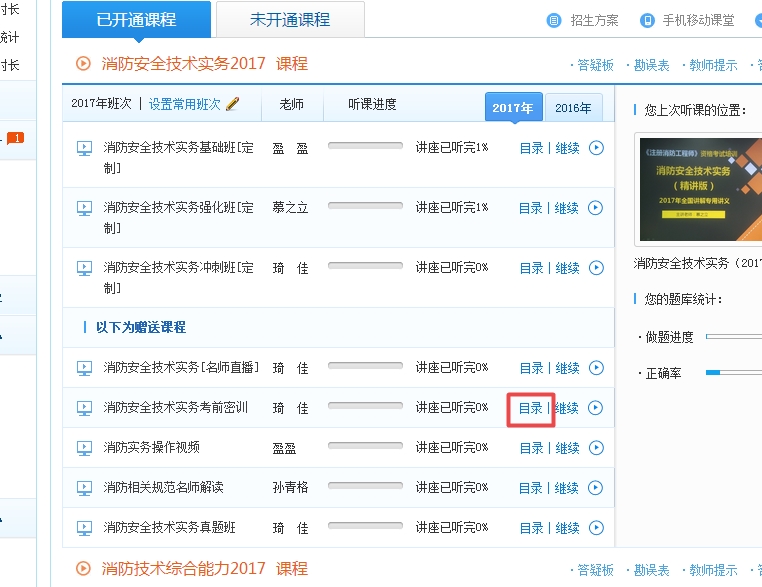Click play icon for 消防实务操作视频 row
The width and height of the screenshot is (762, 587).
(596, 448)
